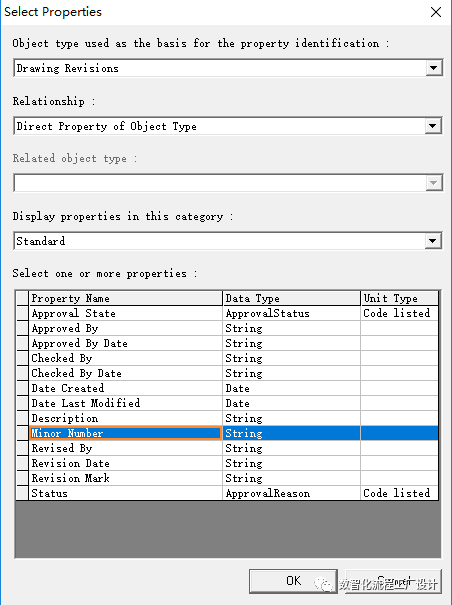Select the row header of Revision Date
452x605 pixels.
22,463
